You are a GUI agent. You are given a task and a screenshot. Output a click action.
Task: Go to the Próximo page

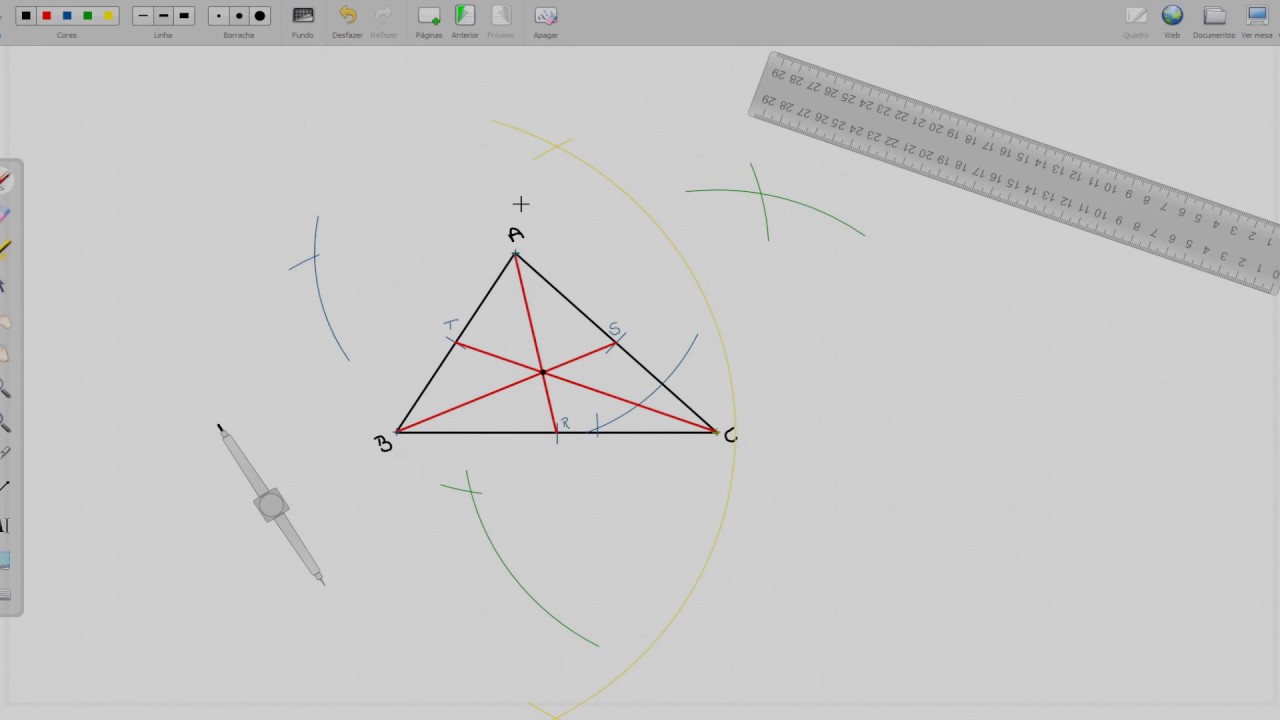pyautogui.click(x=501, y=20)
